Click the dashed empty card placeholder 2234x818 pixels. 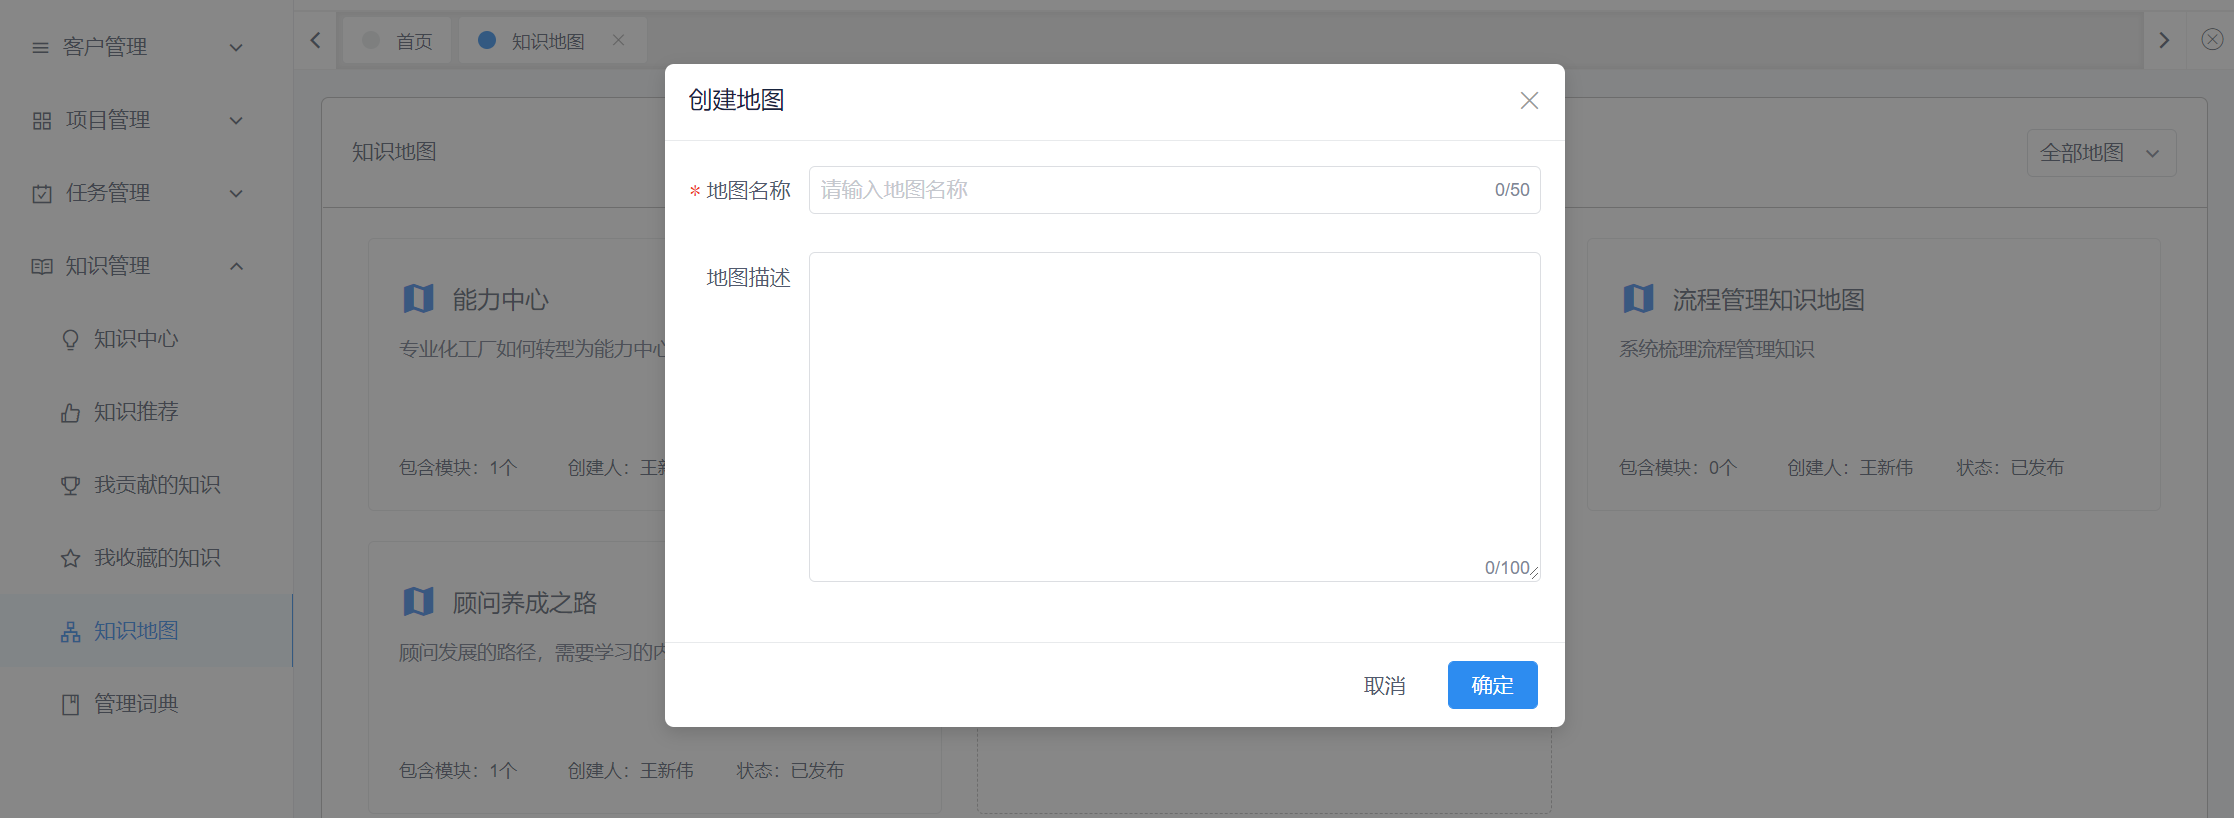coord(1264,770)
